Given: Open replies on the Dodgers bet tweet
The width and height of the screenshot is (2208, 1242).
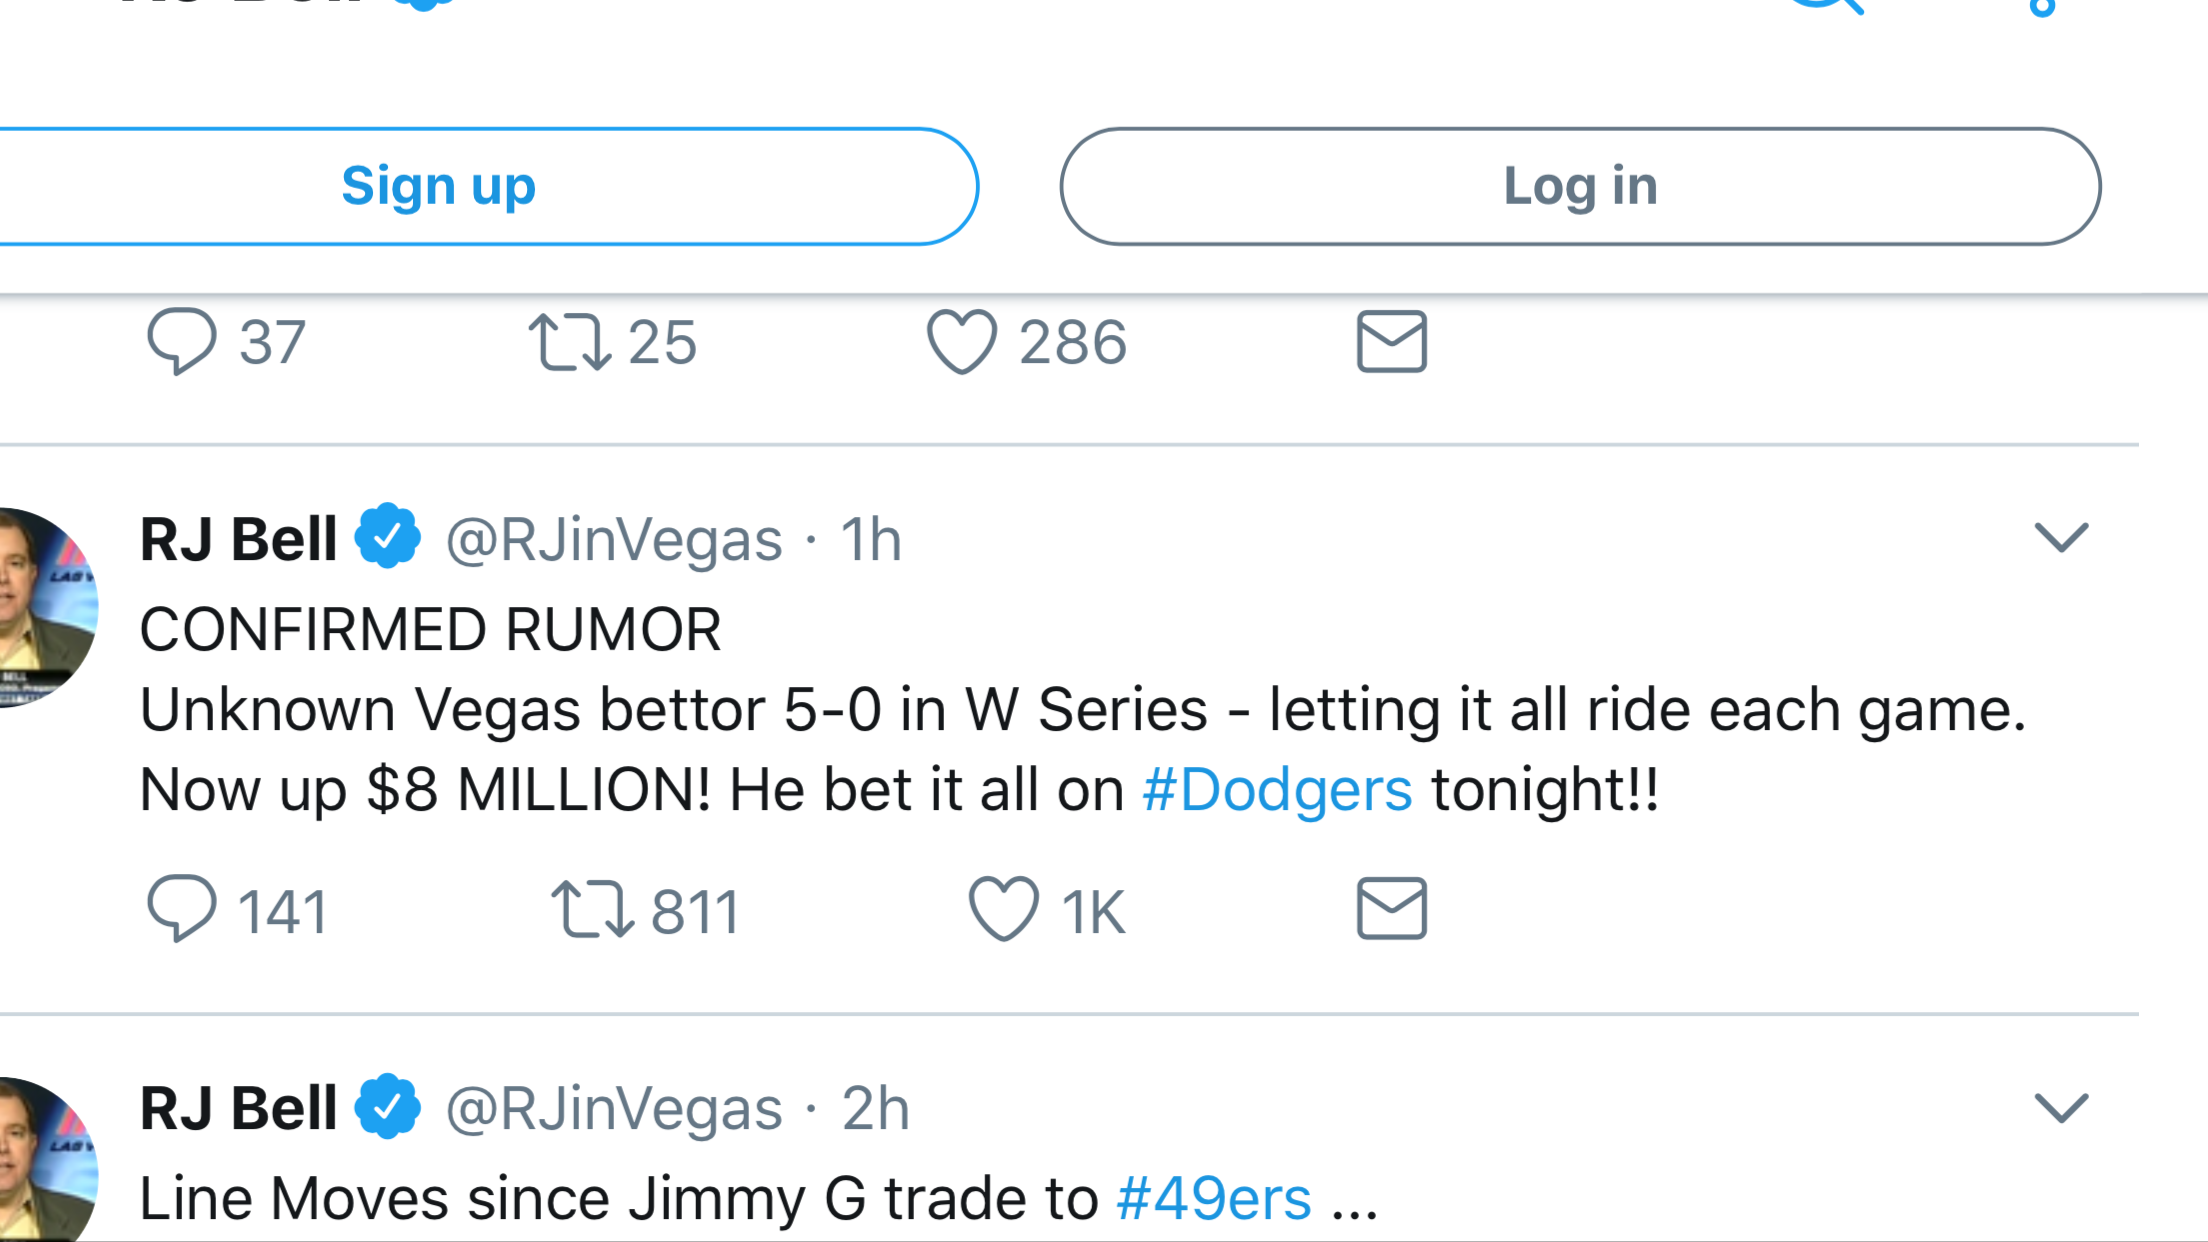Looking at the screenshot, I should pyautogui.click(x=182, y=909).
